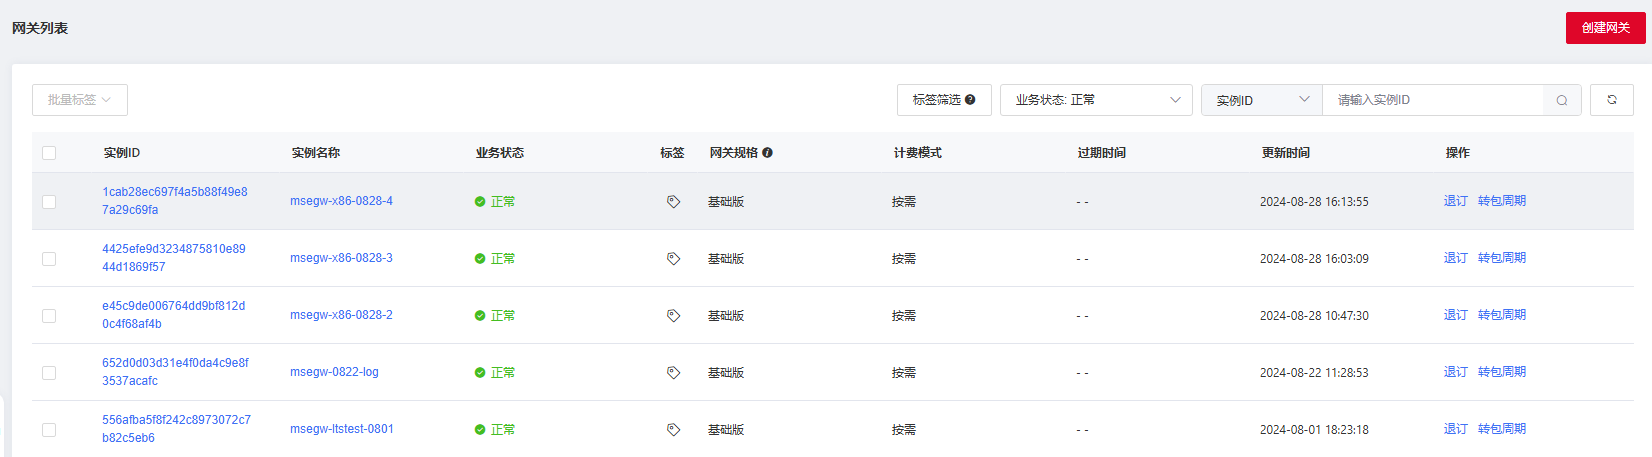Check the box for msegw-x86-0828-3

click(49, 259)
